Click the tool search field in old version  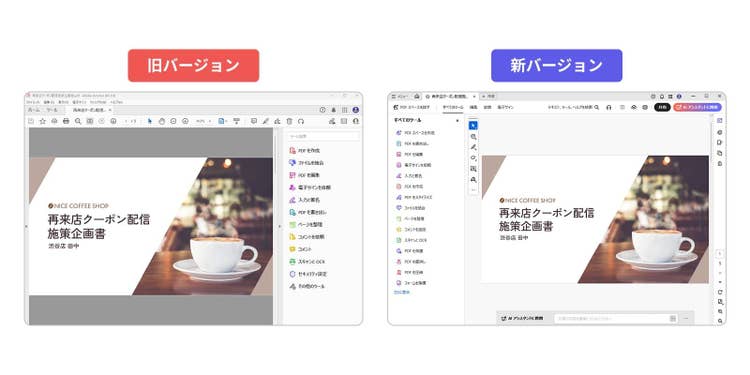point(323,136)
